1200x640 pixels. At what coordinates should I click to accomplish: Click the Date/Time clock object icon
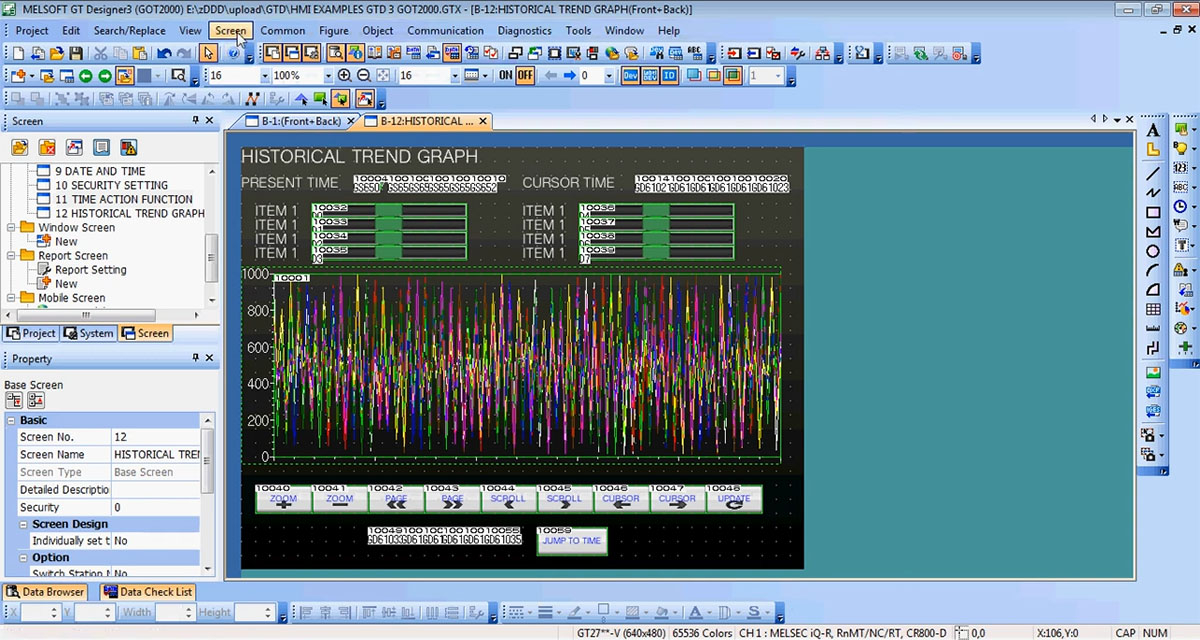(1181, 207)
